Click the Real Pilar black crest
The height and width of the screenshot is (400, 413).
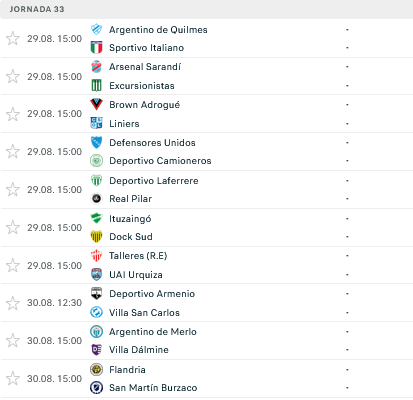point(96,198)
